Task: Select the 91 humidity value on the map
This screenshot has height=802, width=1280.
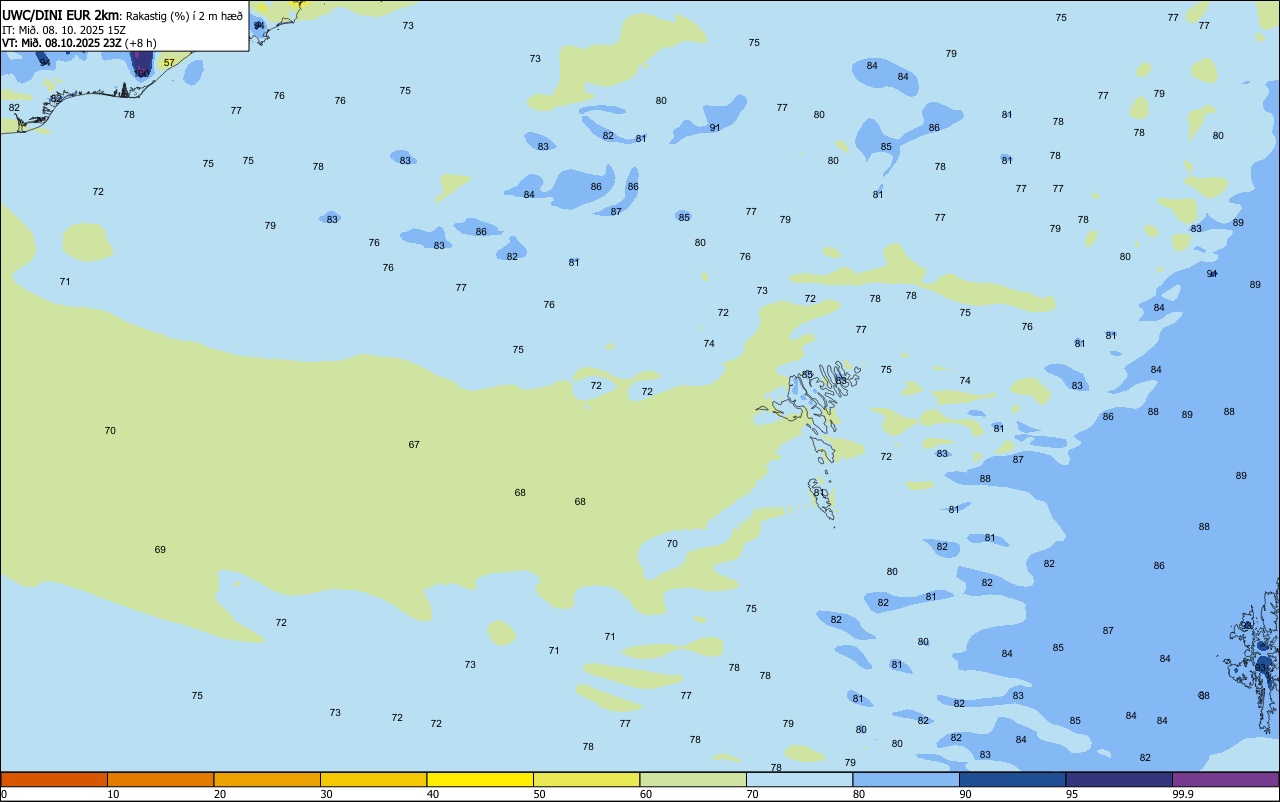Action: coord(715,127)
